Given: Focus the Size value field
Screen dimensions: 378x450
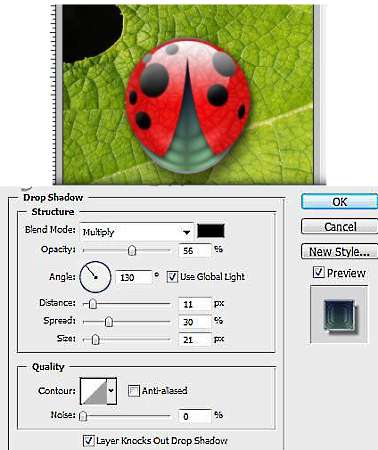Looking at the screenshot, I should [x=195, y=340].
